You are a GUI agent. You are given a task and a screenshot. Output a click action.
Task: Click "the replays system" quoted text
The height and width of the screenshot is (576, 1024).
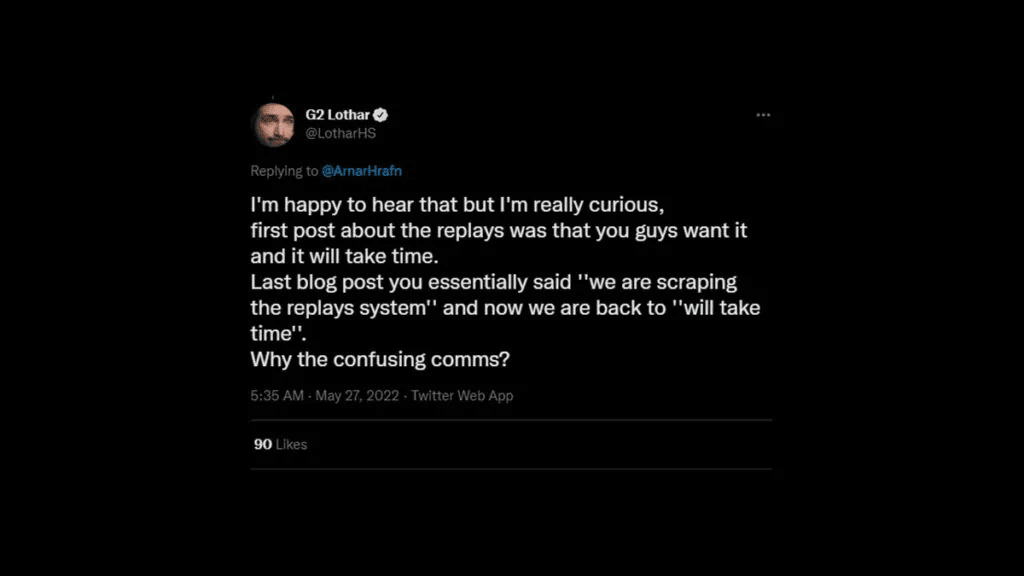[342, 308]
